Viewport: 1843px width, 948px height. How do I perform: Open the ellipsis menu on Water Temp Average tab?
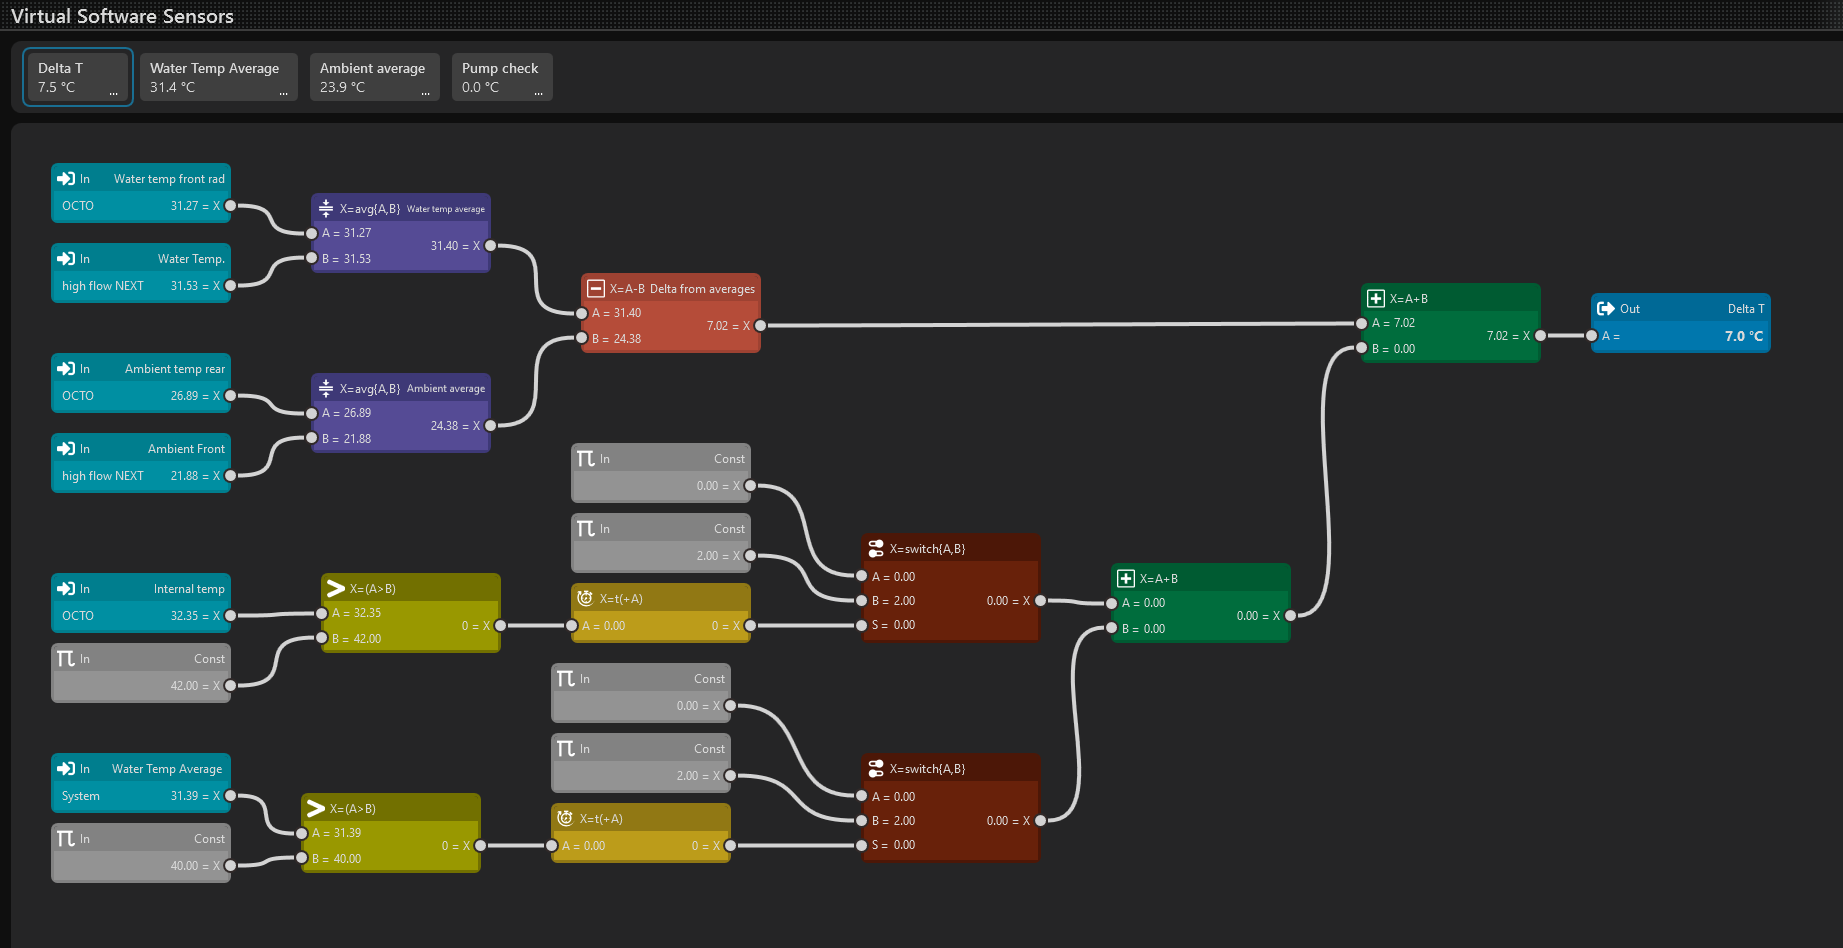[284, 92]
